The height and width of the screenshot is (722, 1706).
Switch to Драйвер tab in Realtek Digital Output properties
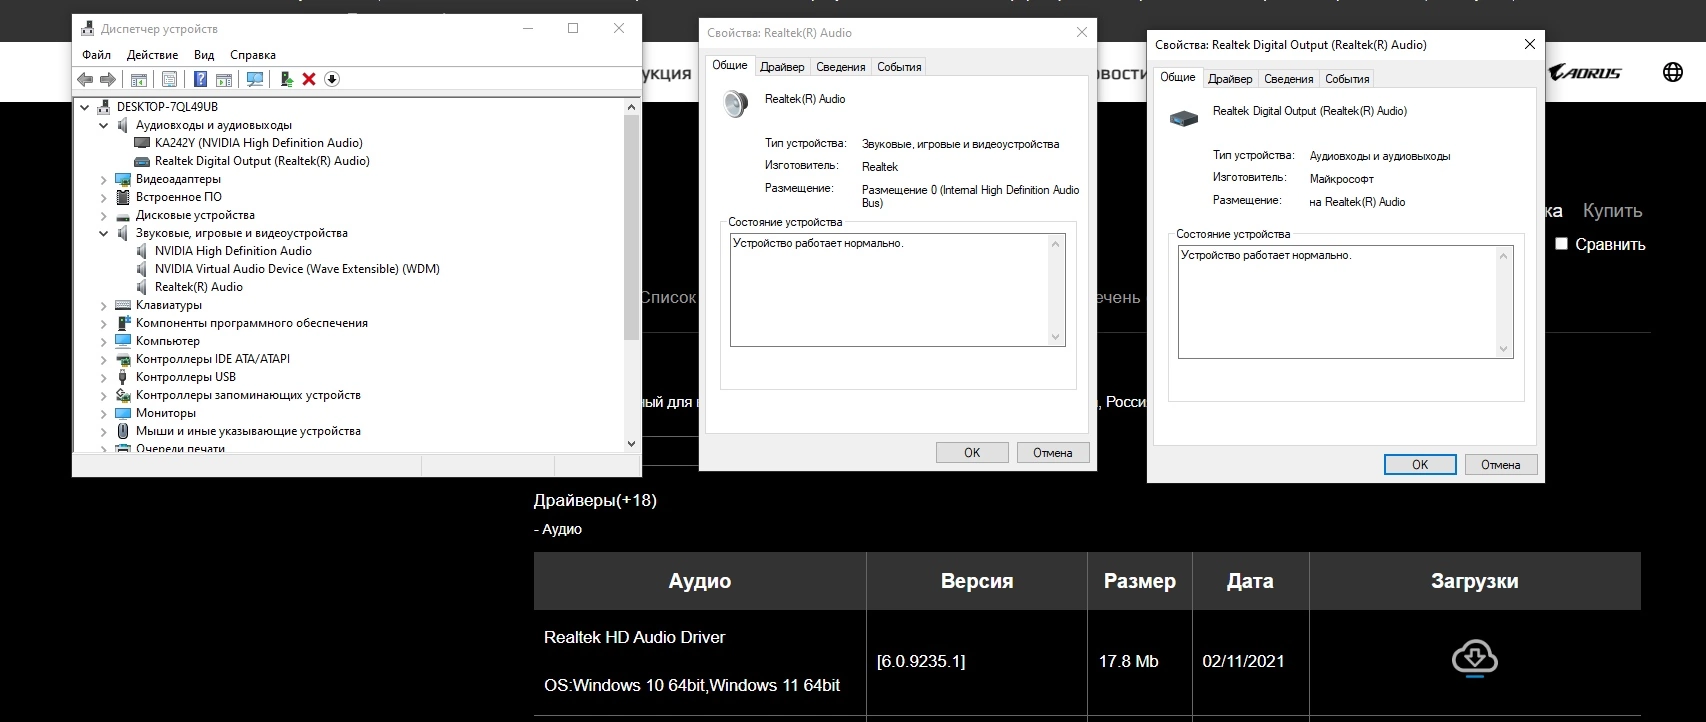coord(1230,79)
